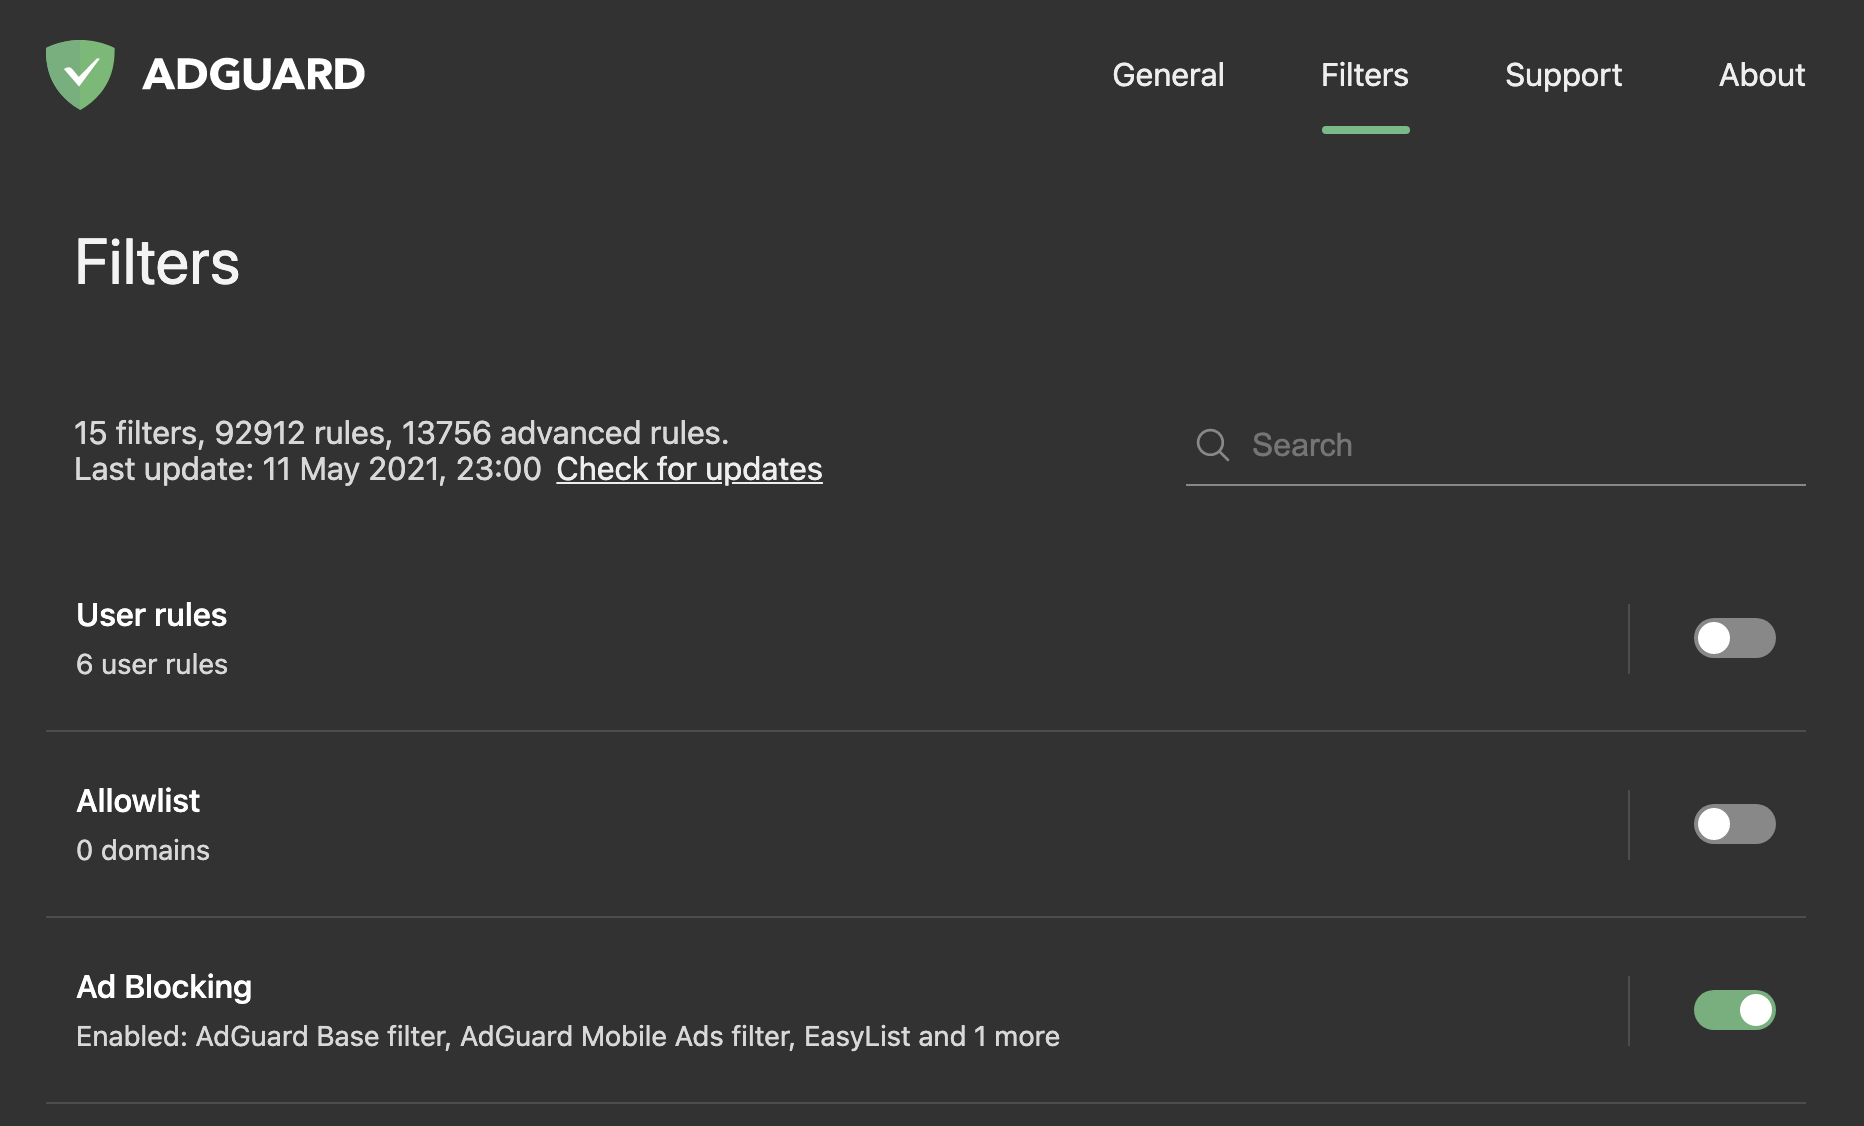
Task: Switch to the General tab
Action: click(1168, 75)
